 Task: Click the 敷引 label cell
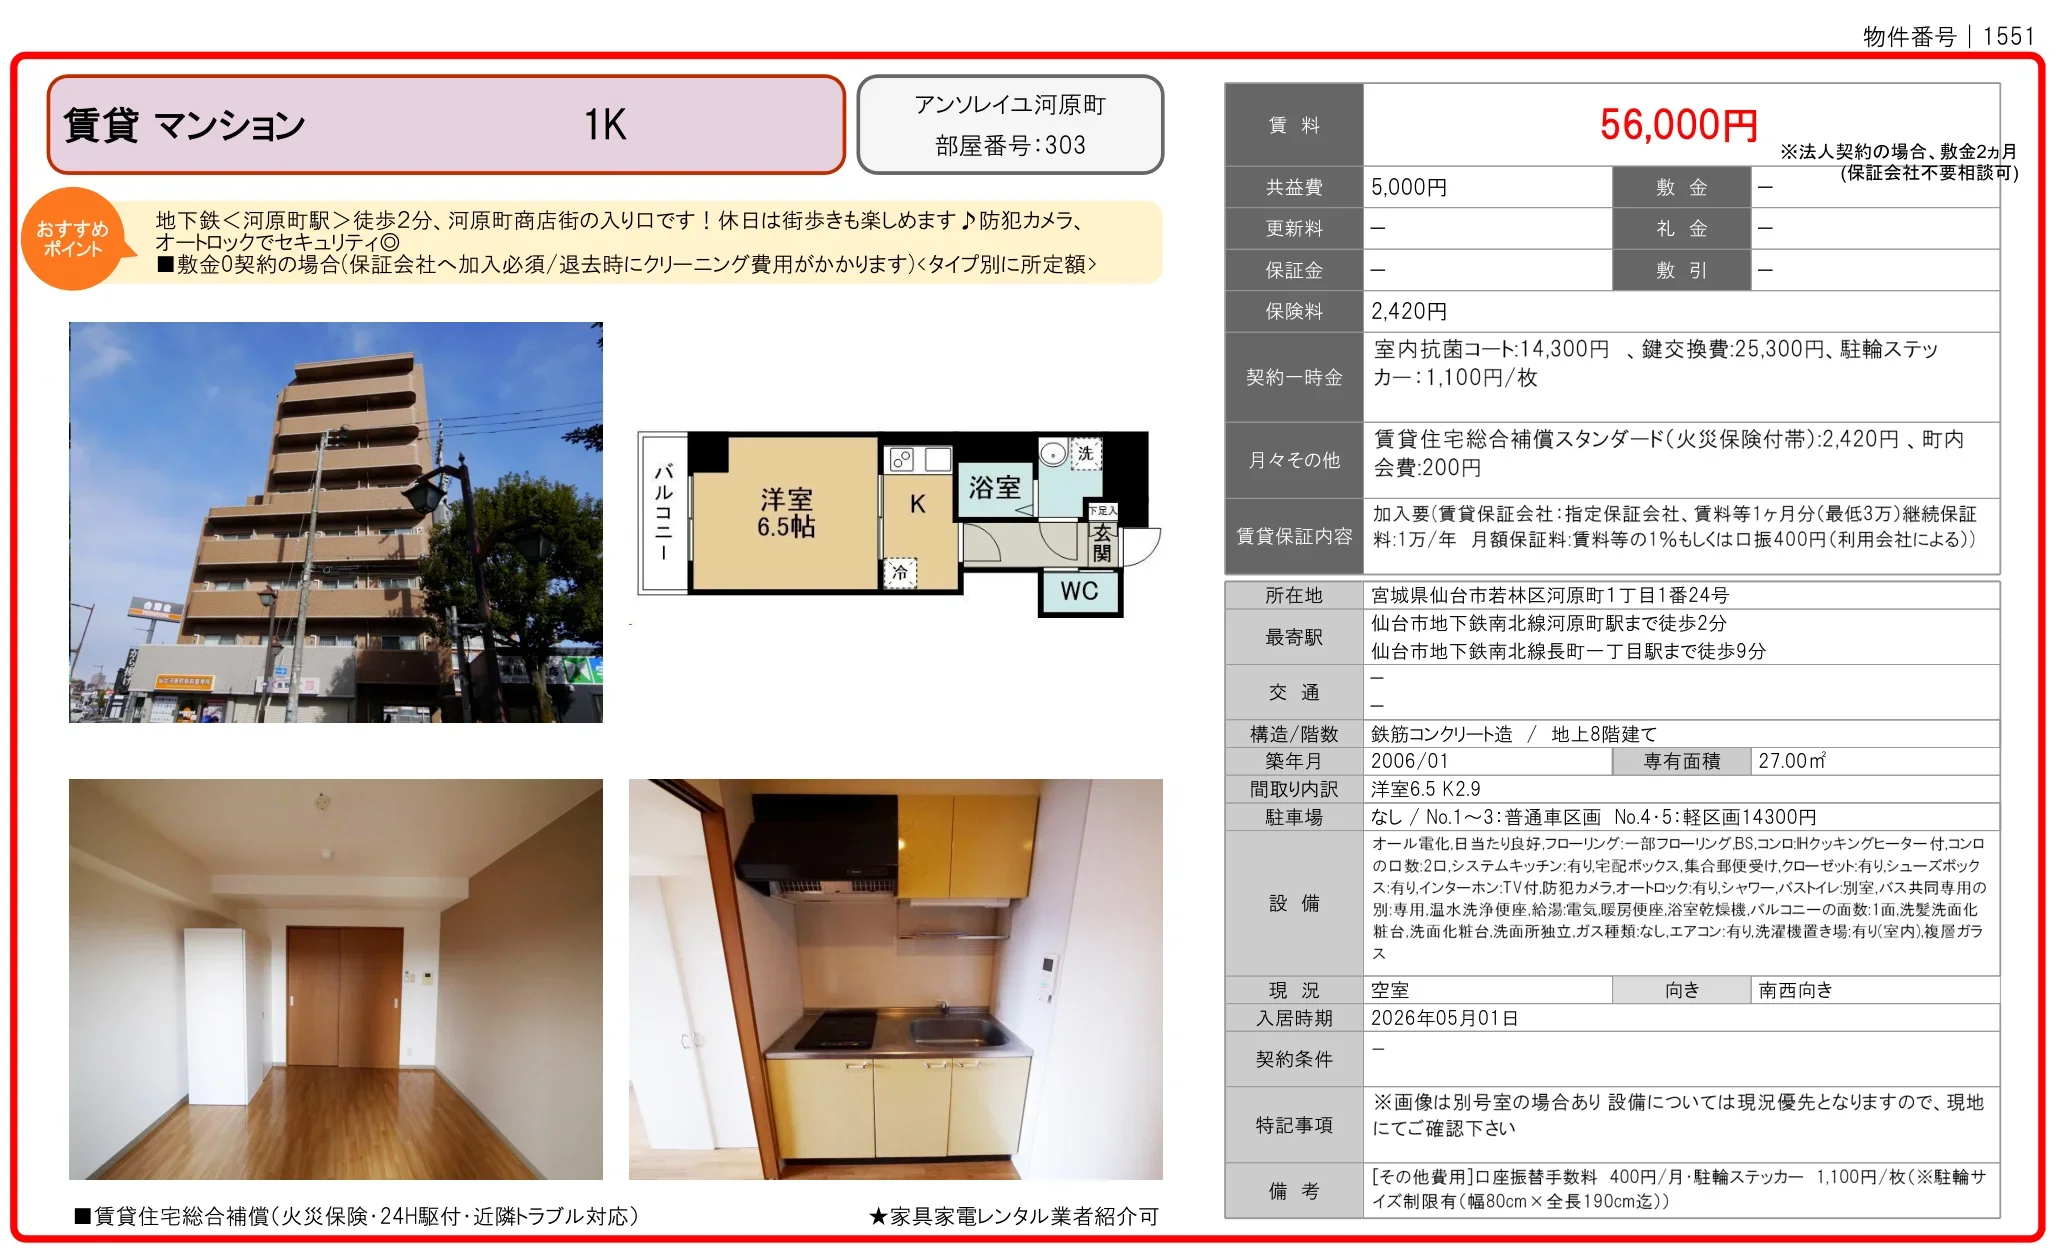[x=1682, y=270]
